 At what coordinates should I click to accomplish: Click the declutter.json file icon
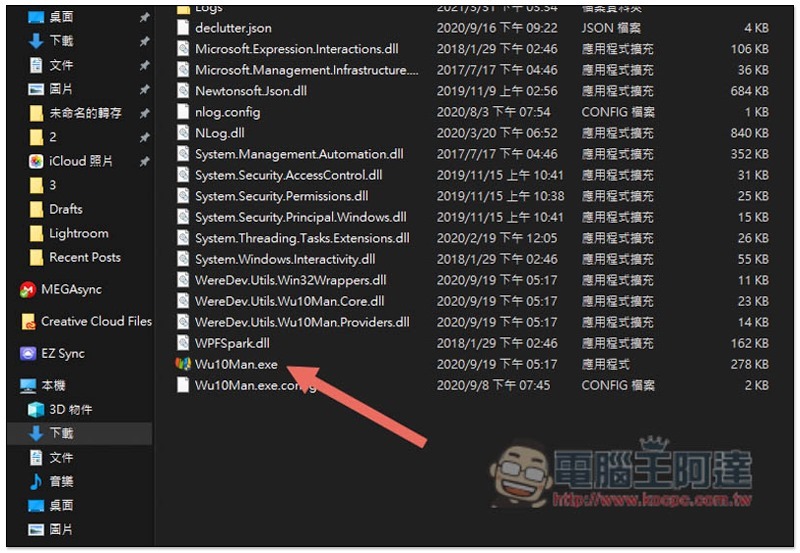(183, 28)
